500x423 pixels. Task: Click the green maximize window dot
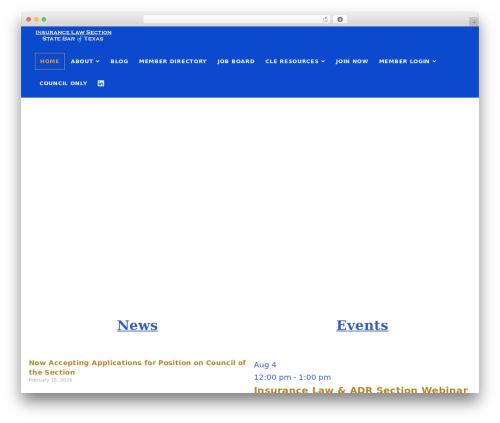coord(44,20)
